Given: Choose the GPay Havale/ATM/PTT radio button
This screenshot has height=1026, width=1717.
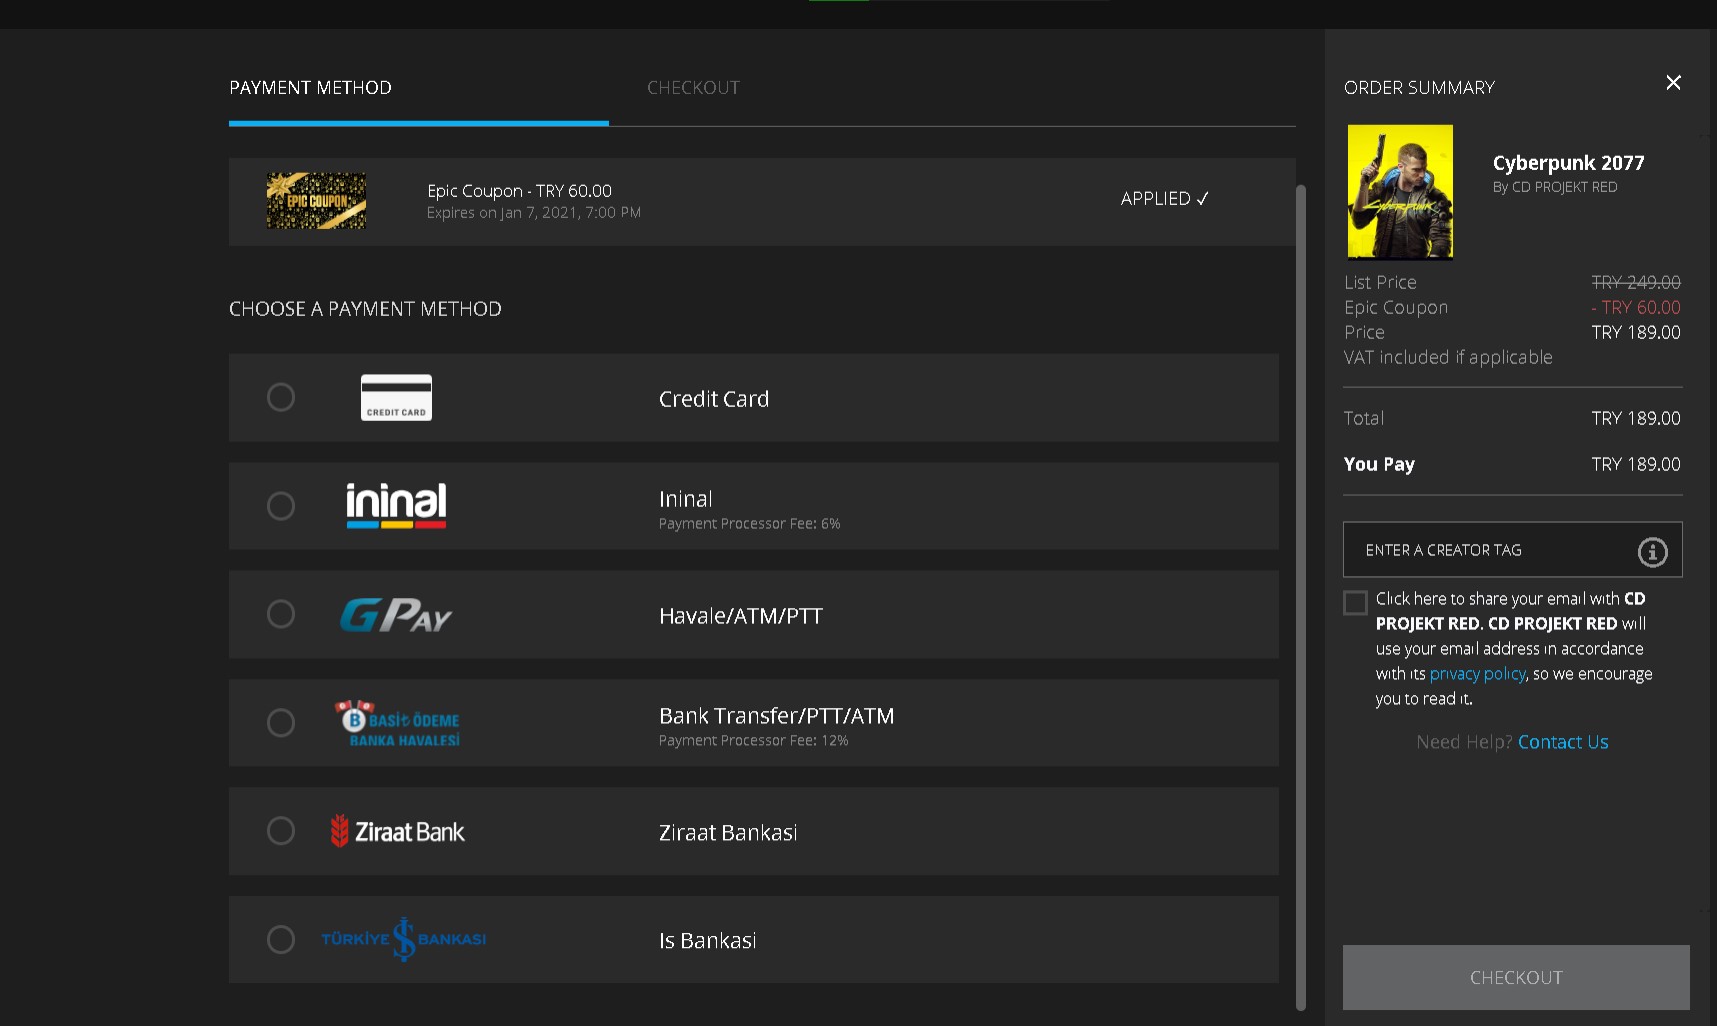Looking at the screenshot, I should 281,614.
